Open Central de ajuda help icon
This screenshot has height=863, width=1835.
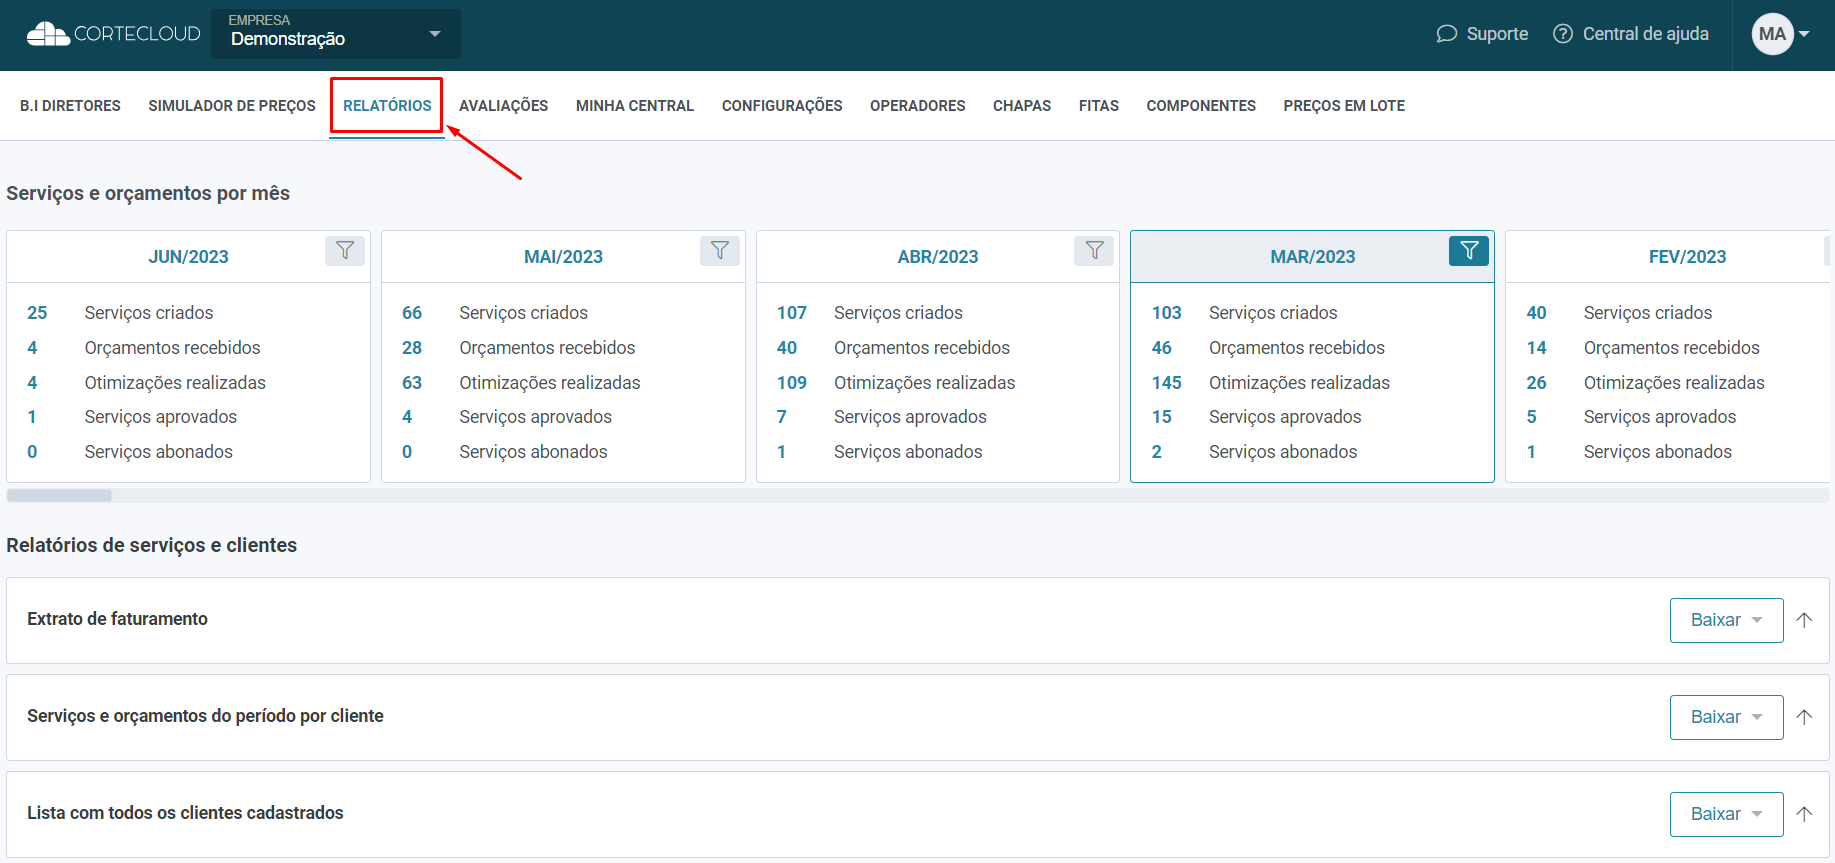(1562, 34)
